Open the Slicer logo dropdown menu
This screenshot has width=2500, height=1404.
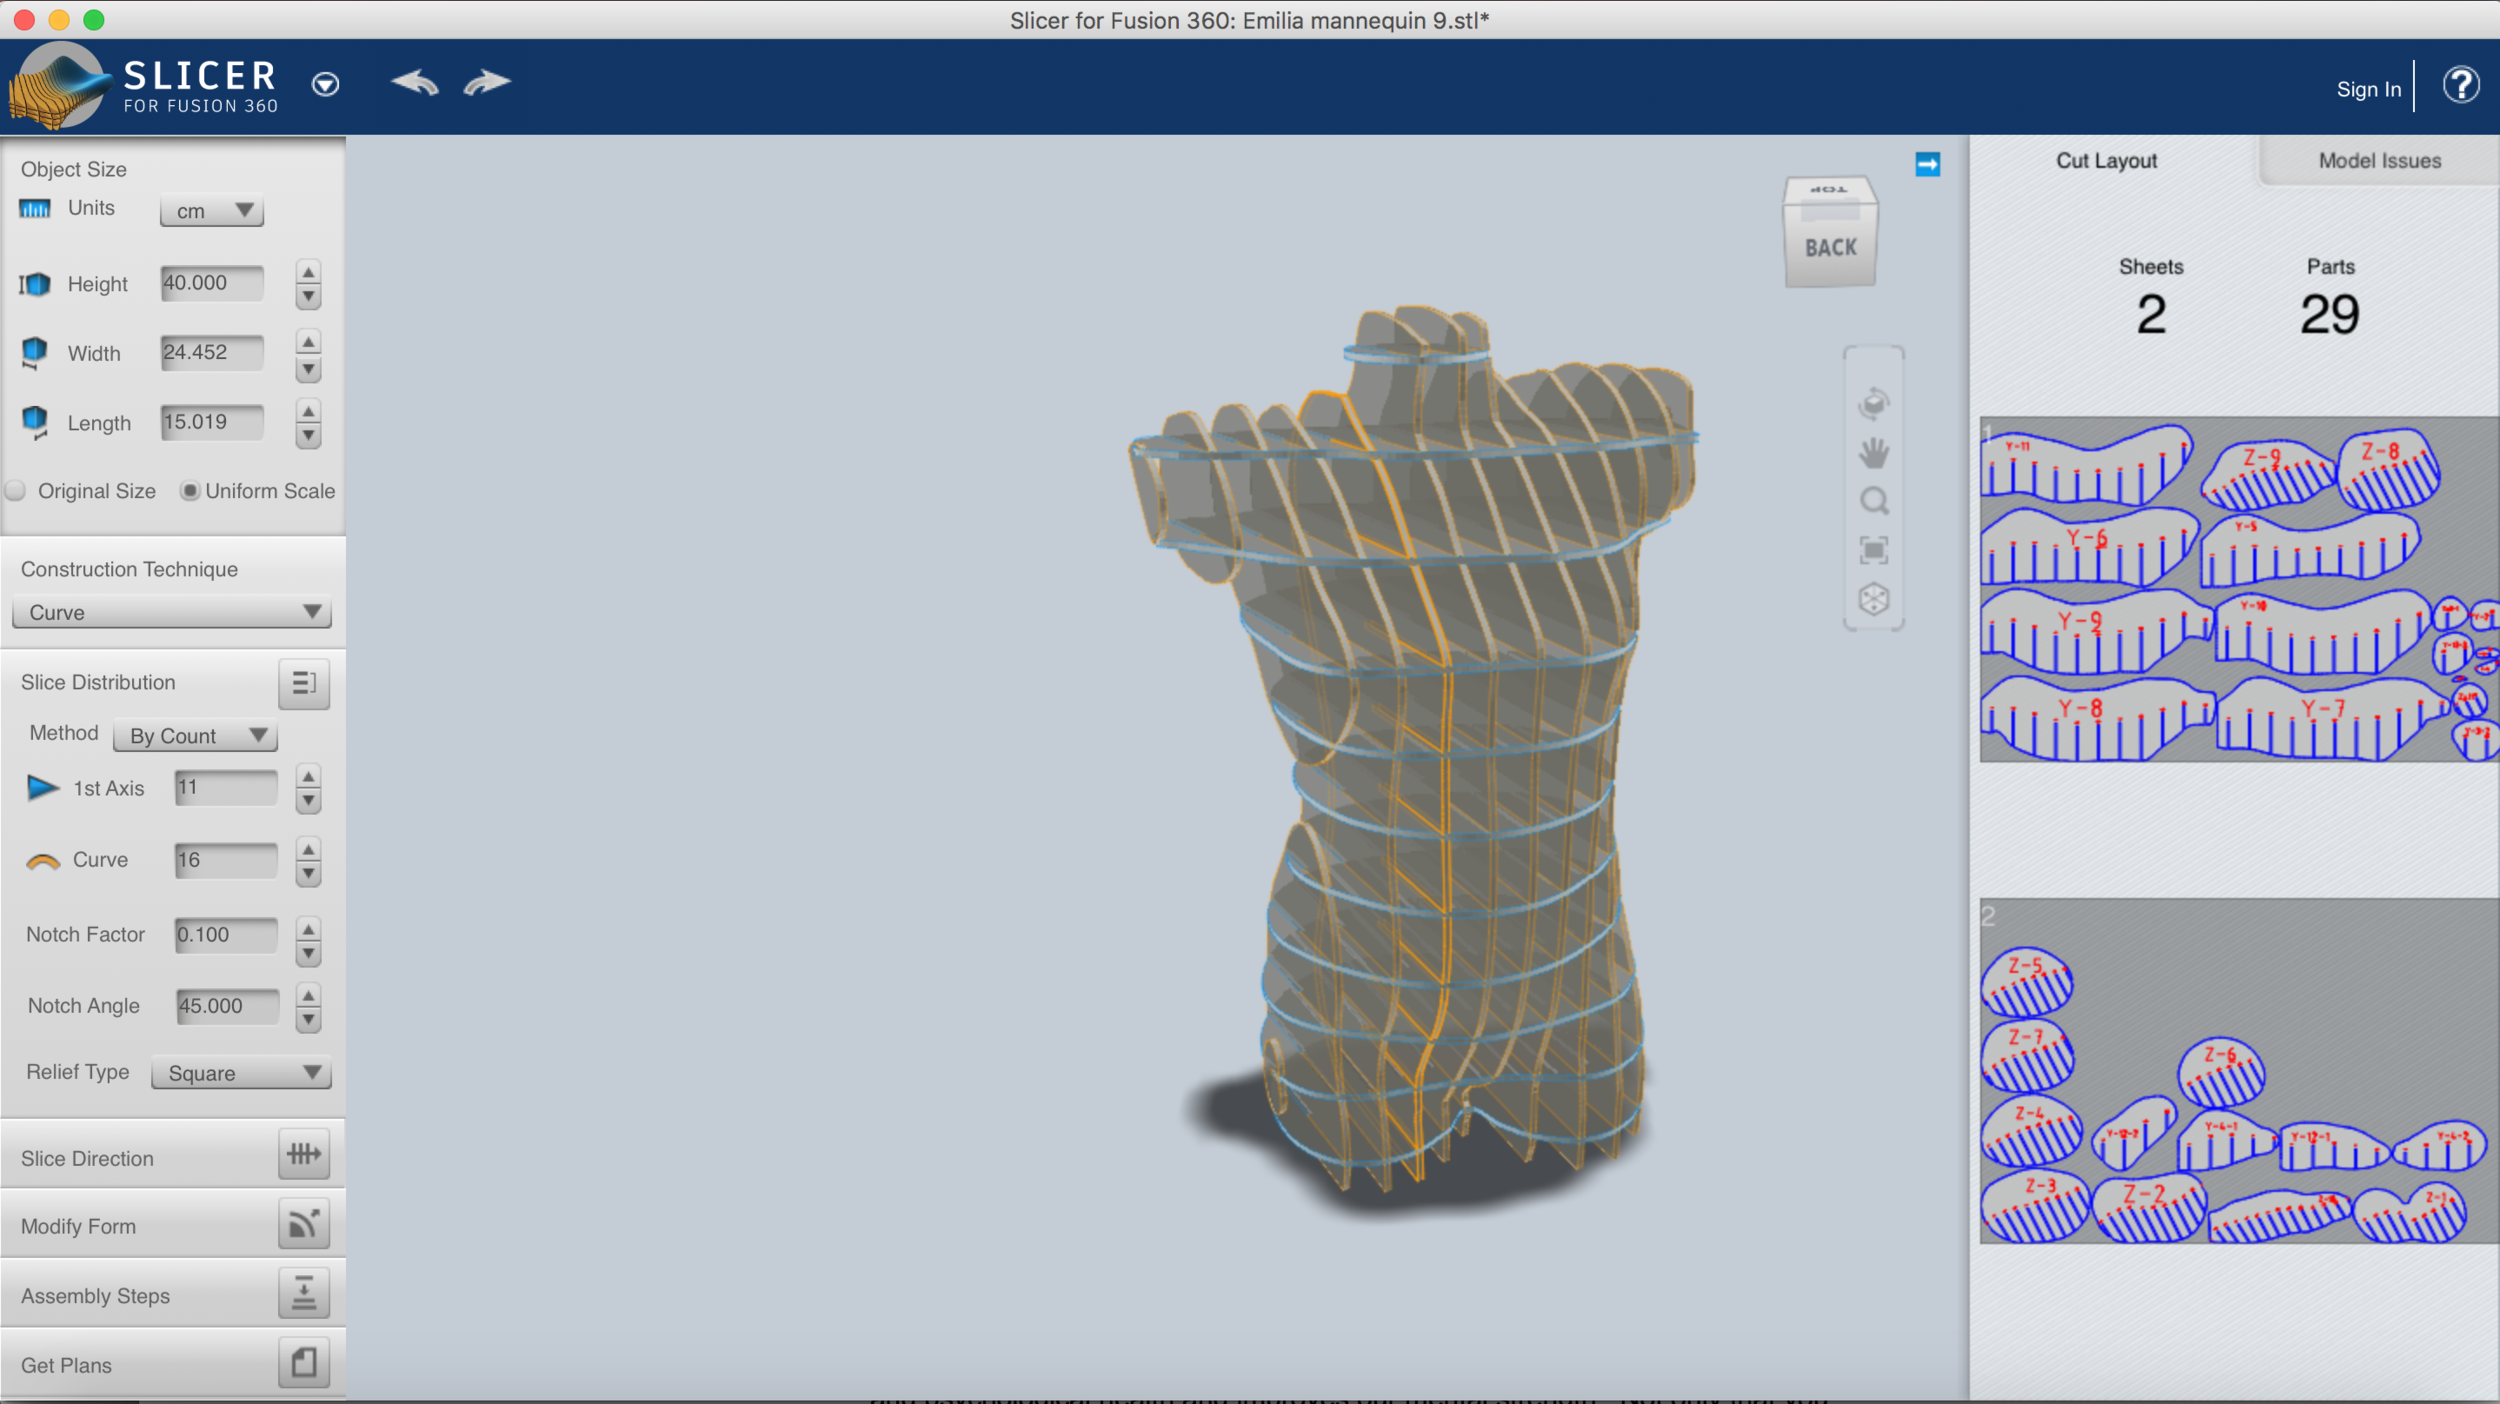(325, 84)
